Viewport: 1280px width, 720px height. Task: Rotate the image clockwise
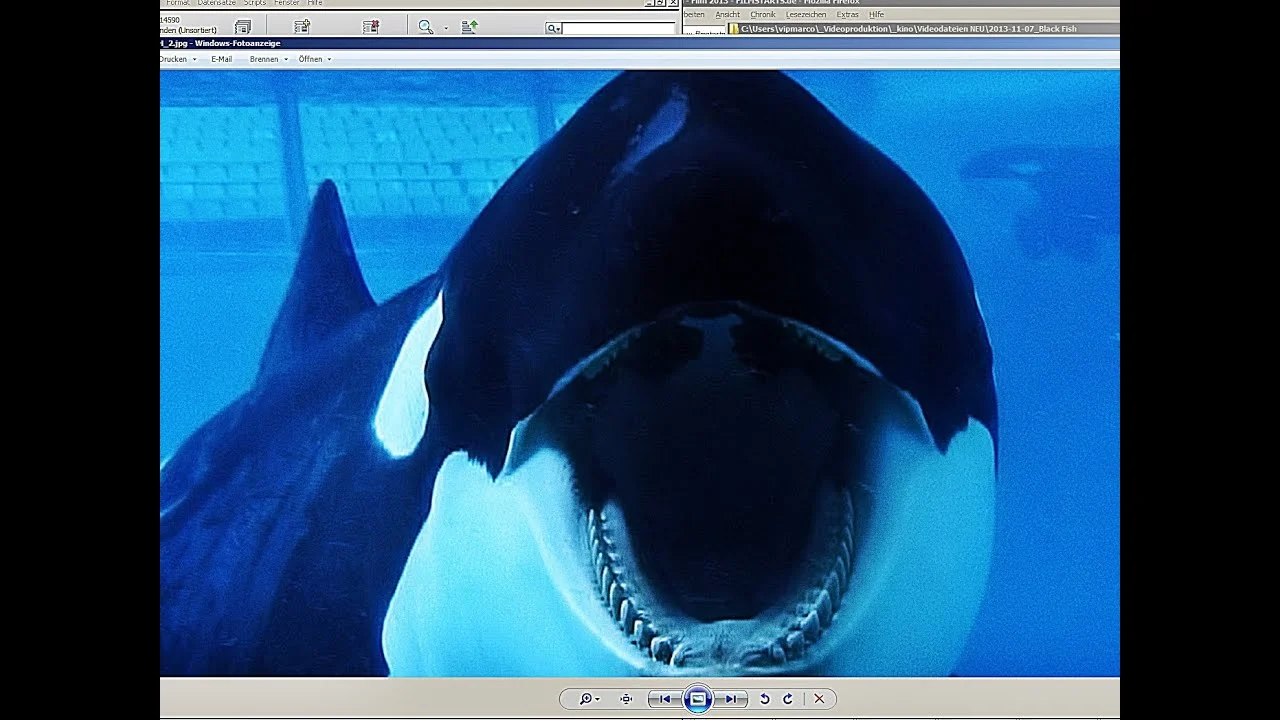pyautogui.click(x=787, y=699)
